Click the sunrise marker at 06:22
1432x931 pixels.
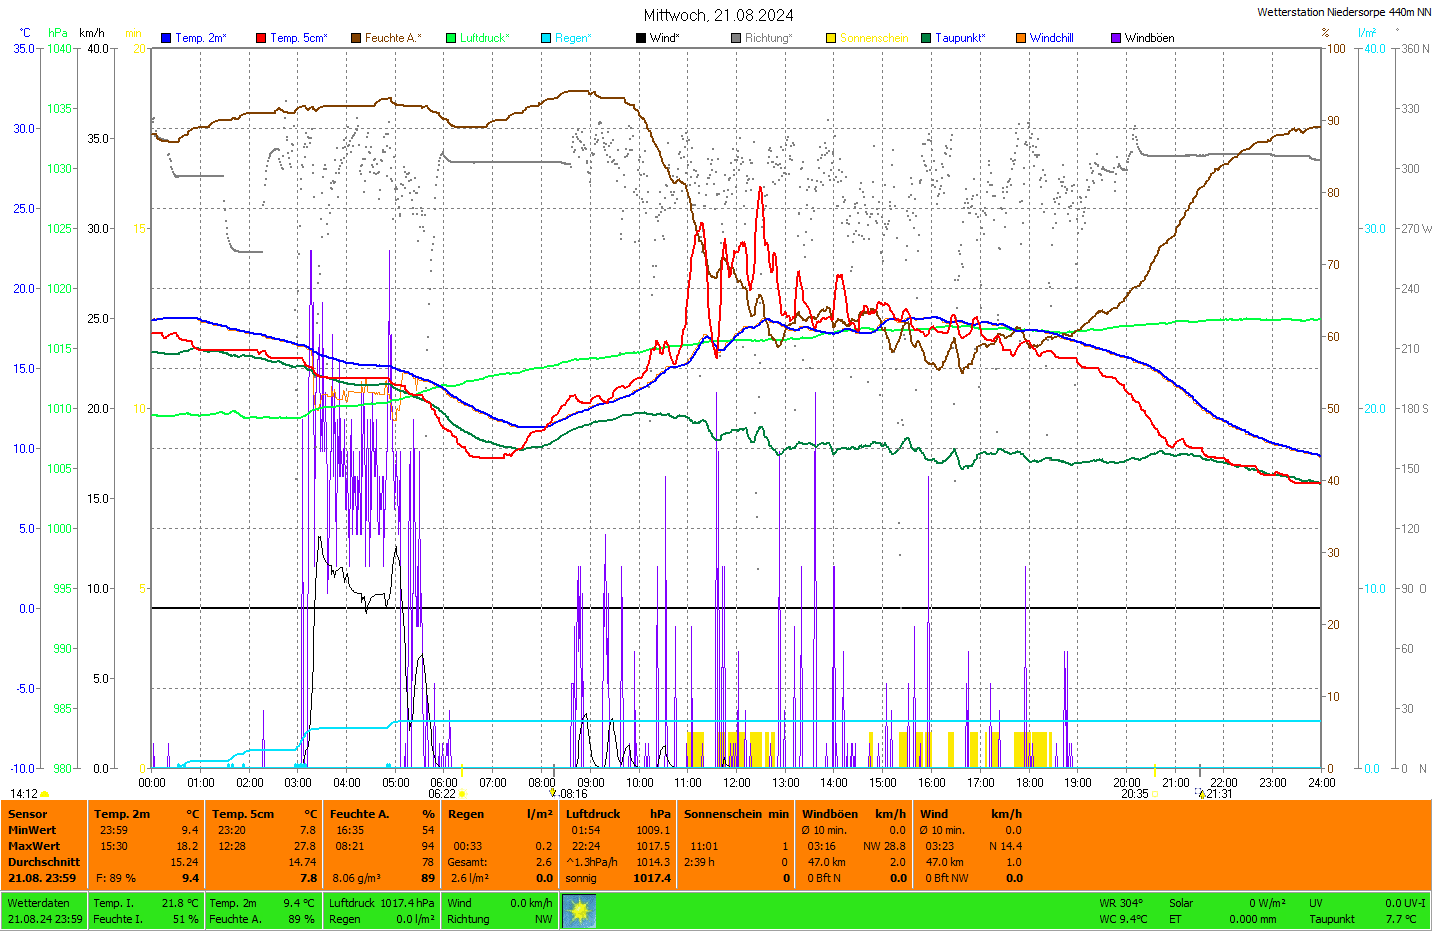(462, 794)
